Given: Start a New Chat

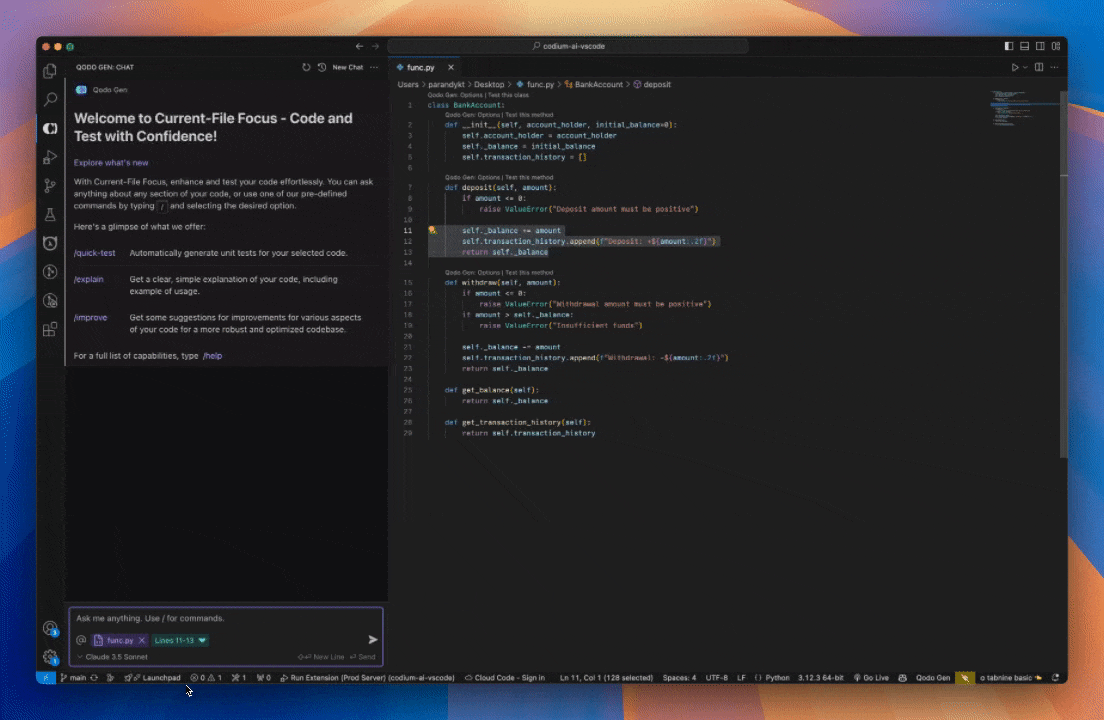Looking at the screenshot, I should coord(348,68).
